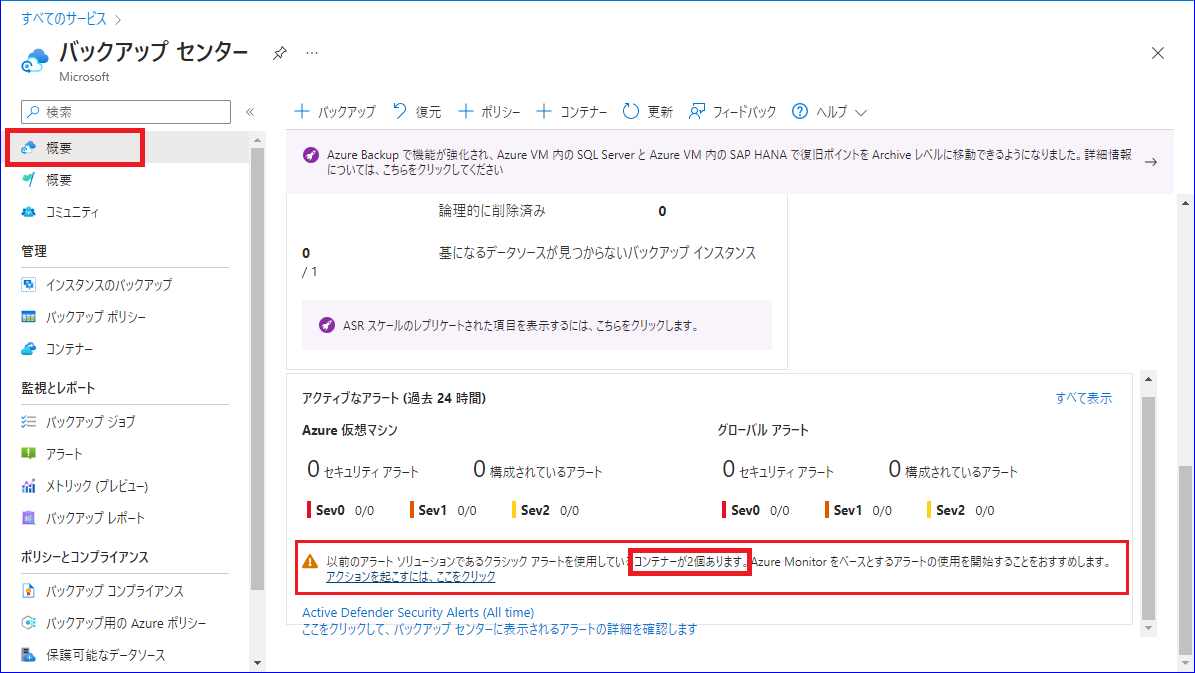Viewport: 1195px width, 673px height.
Task: Click the plus icon for ポリシー
Action: click(x=466, y=111)
